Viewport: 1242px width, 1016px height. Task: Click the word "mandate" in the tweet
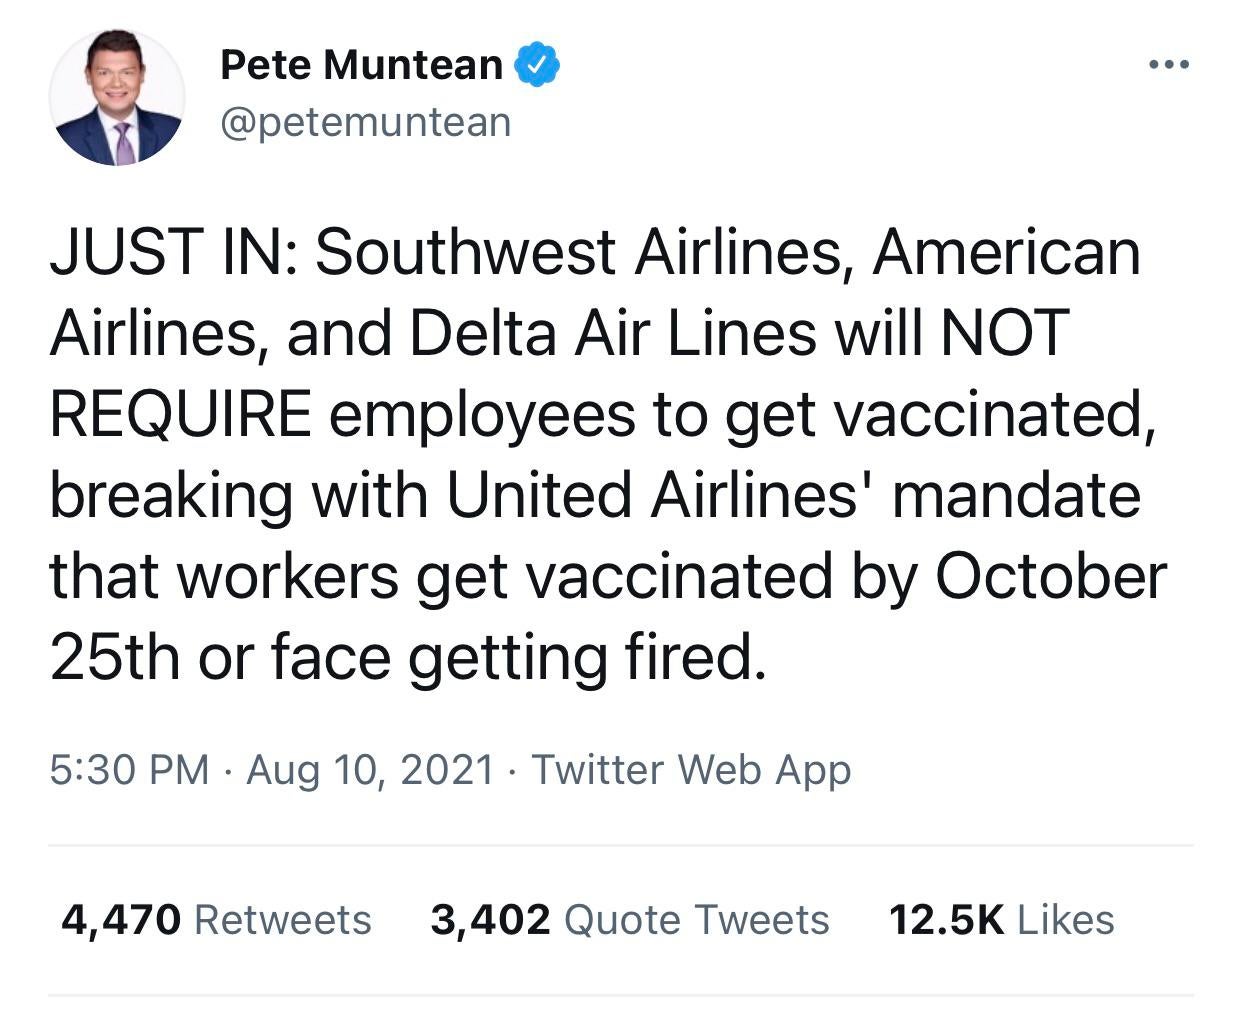pos(1016,495)
